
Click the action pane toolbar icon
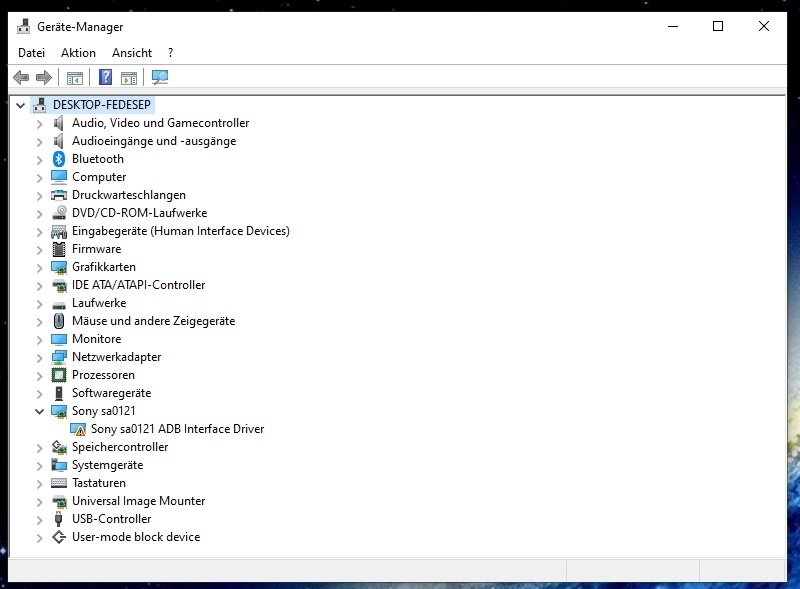[129, 78]
